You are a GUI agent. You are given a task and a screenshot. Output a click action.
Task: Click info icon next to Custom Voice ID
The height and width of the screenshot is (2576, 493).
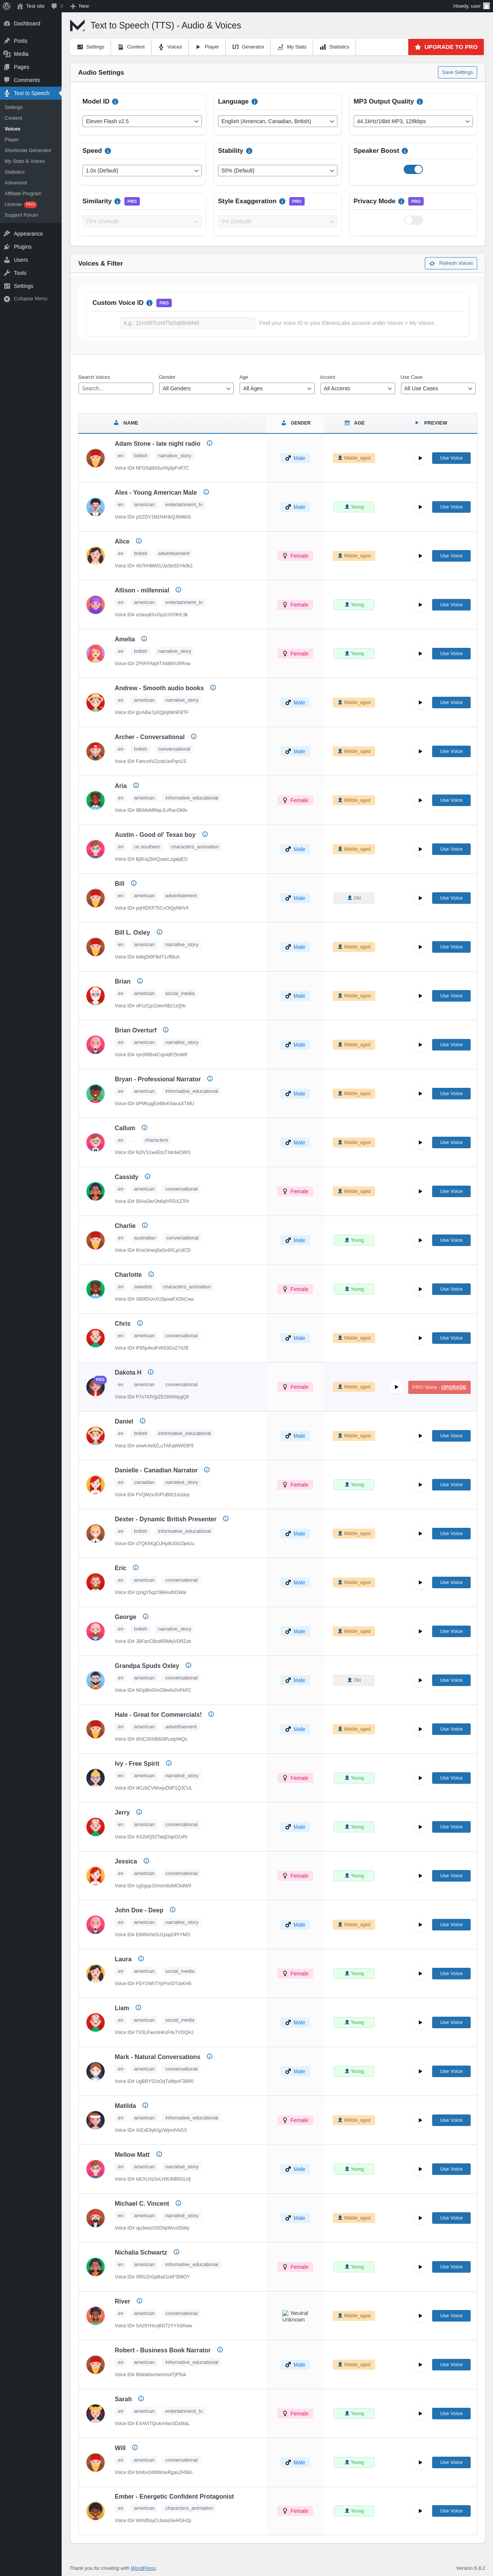point(150,303)
